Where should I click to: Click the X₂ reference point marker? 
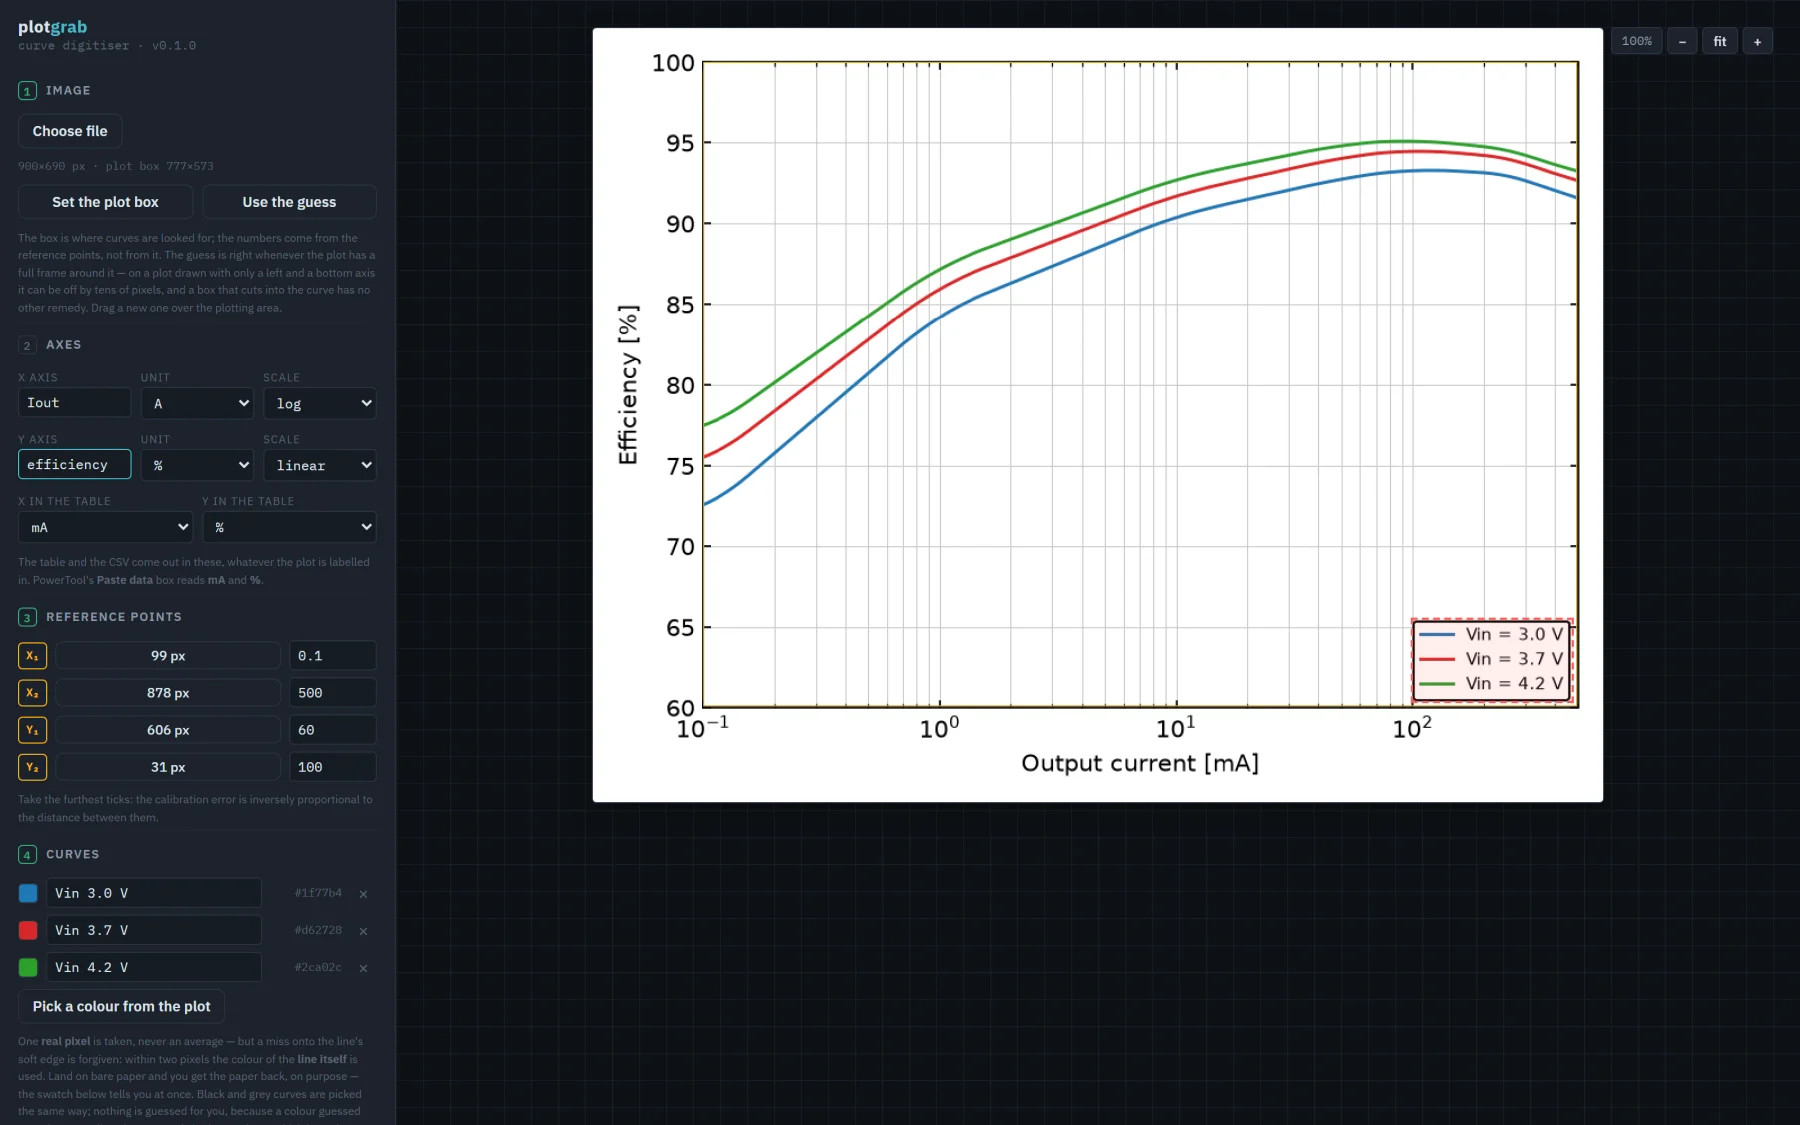pos(32,693)
